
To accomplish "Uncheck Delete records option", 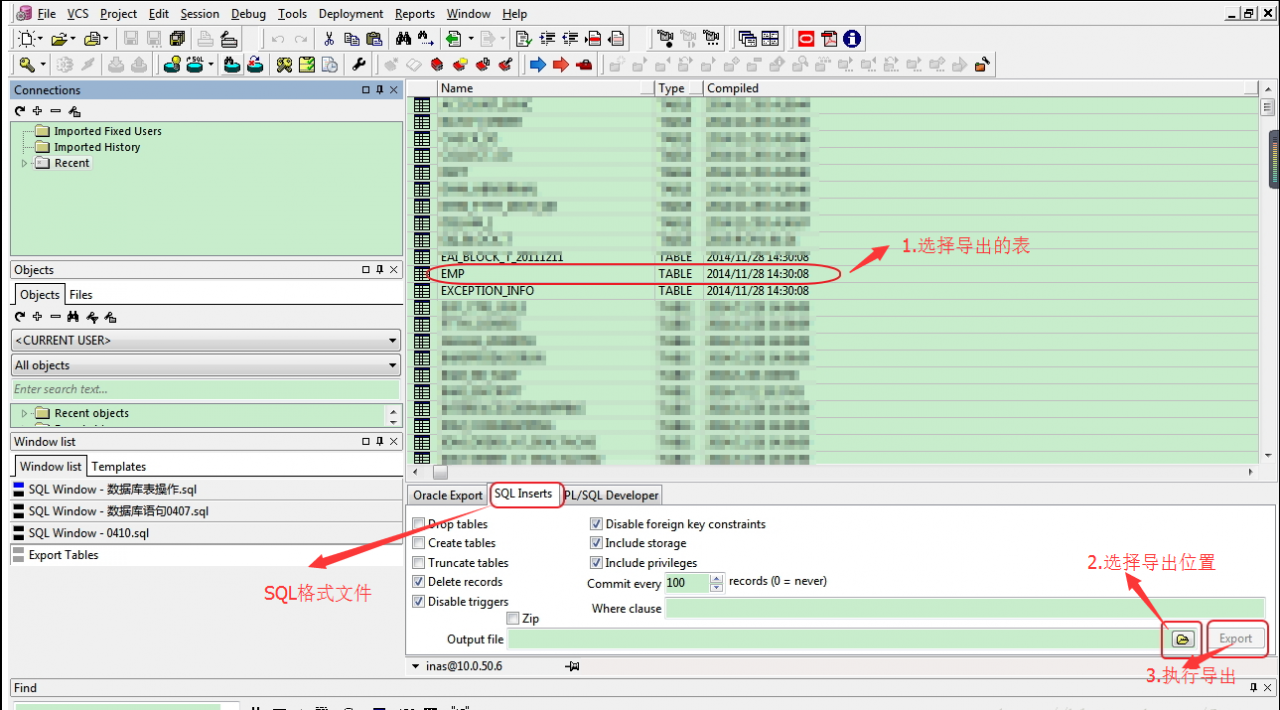I will tap(419, 582).
